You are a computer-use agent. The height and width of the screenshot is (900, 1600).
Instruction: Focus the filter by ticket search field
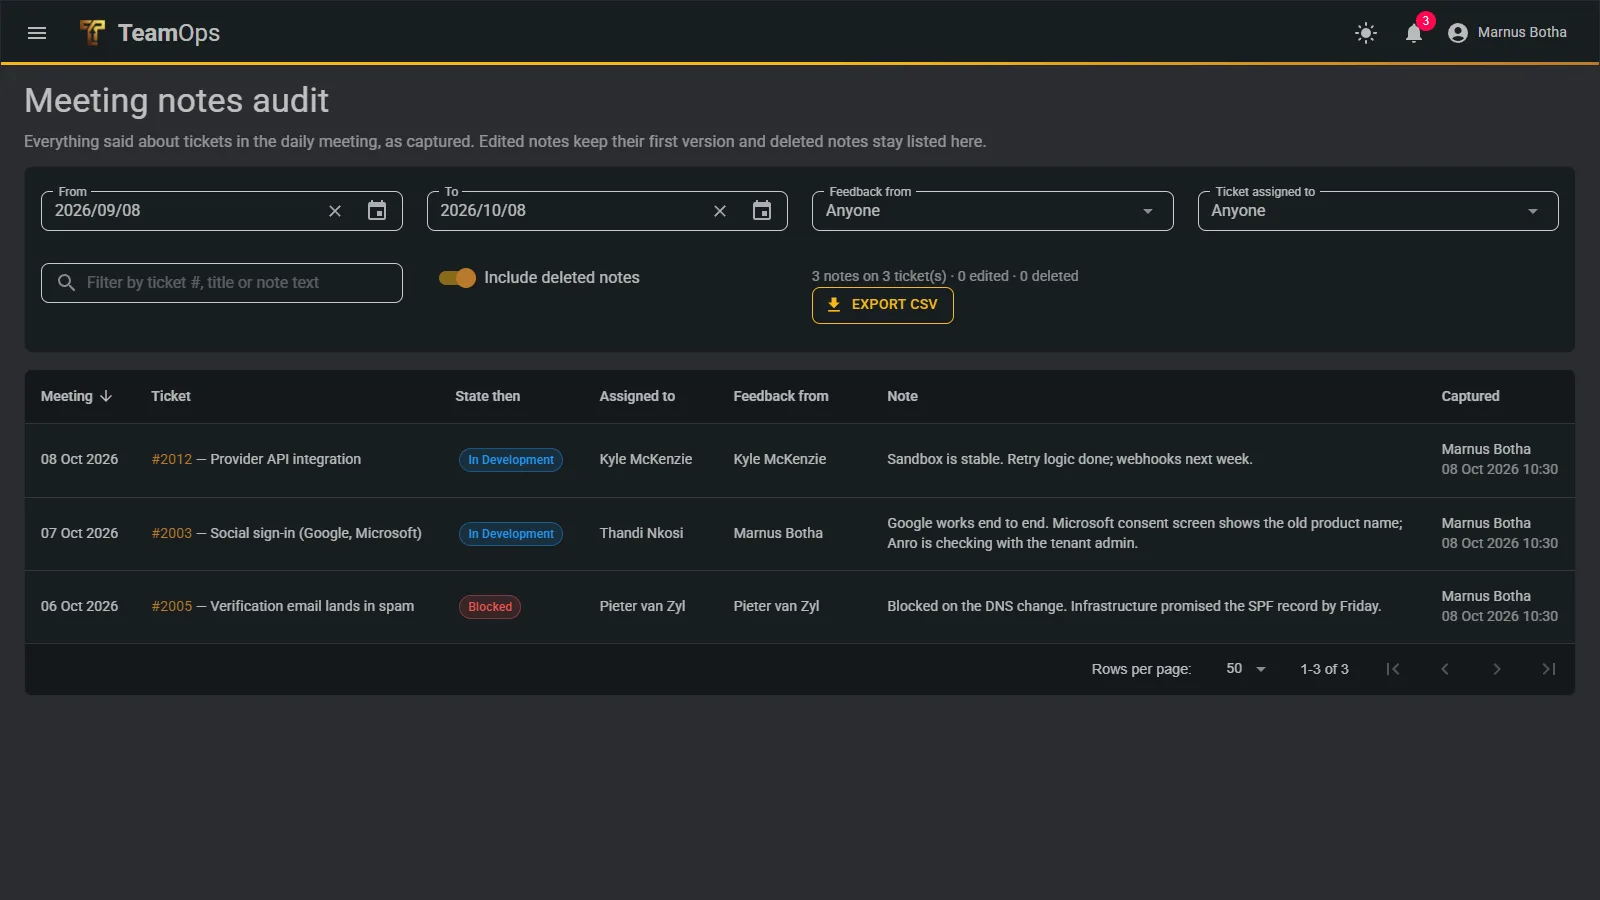(222, 283)
